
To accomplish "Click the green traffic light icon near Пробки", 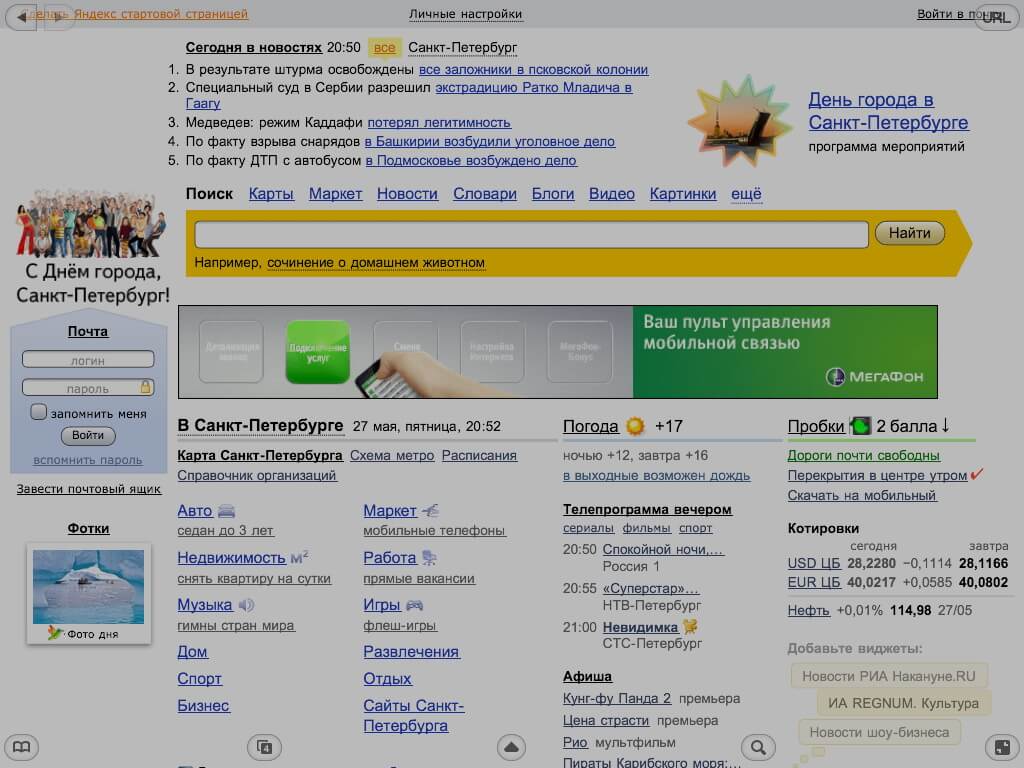I will pos(860,426).
